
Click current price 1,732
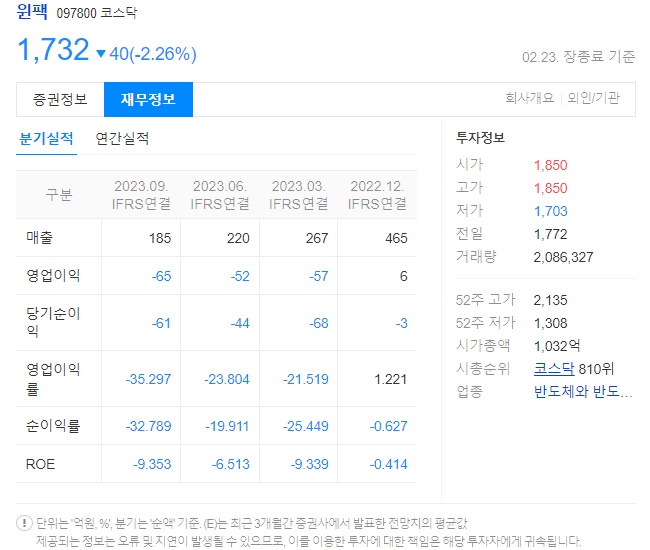click(53, 50)
